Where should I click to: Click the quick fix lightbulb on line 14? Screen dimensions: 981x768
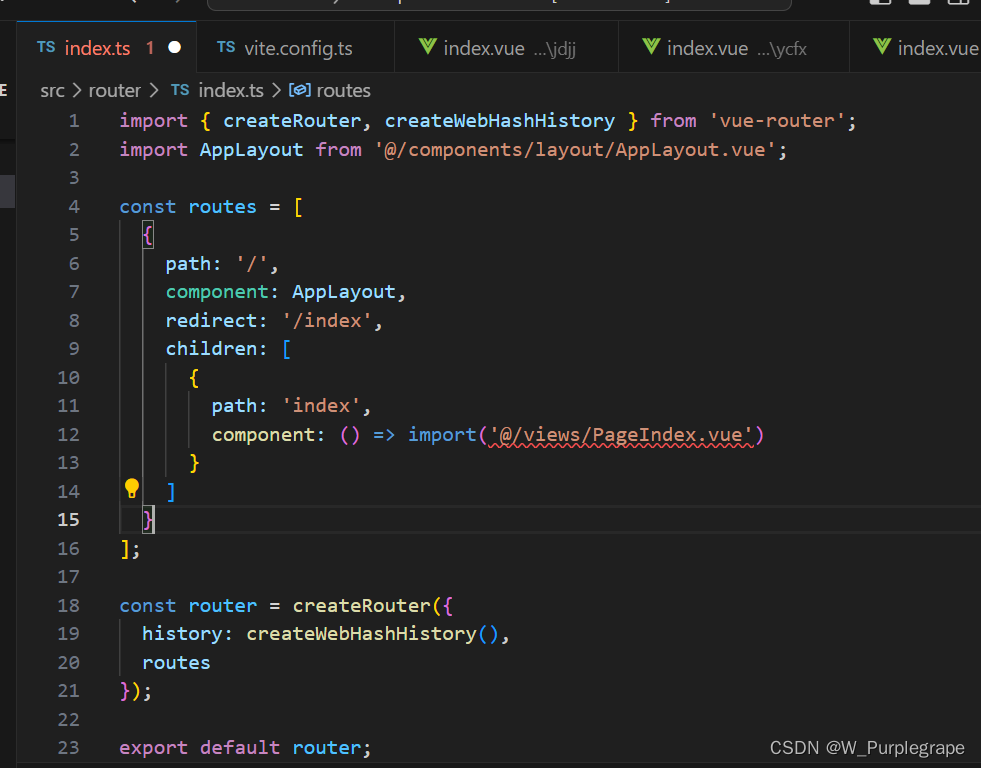tap(131, 488)
